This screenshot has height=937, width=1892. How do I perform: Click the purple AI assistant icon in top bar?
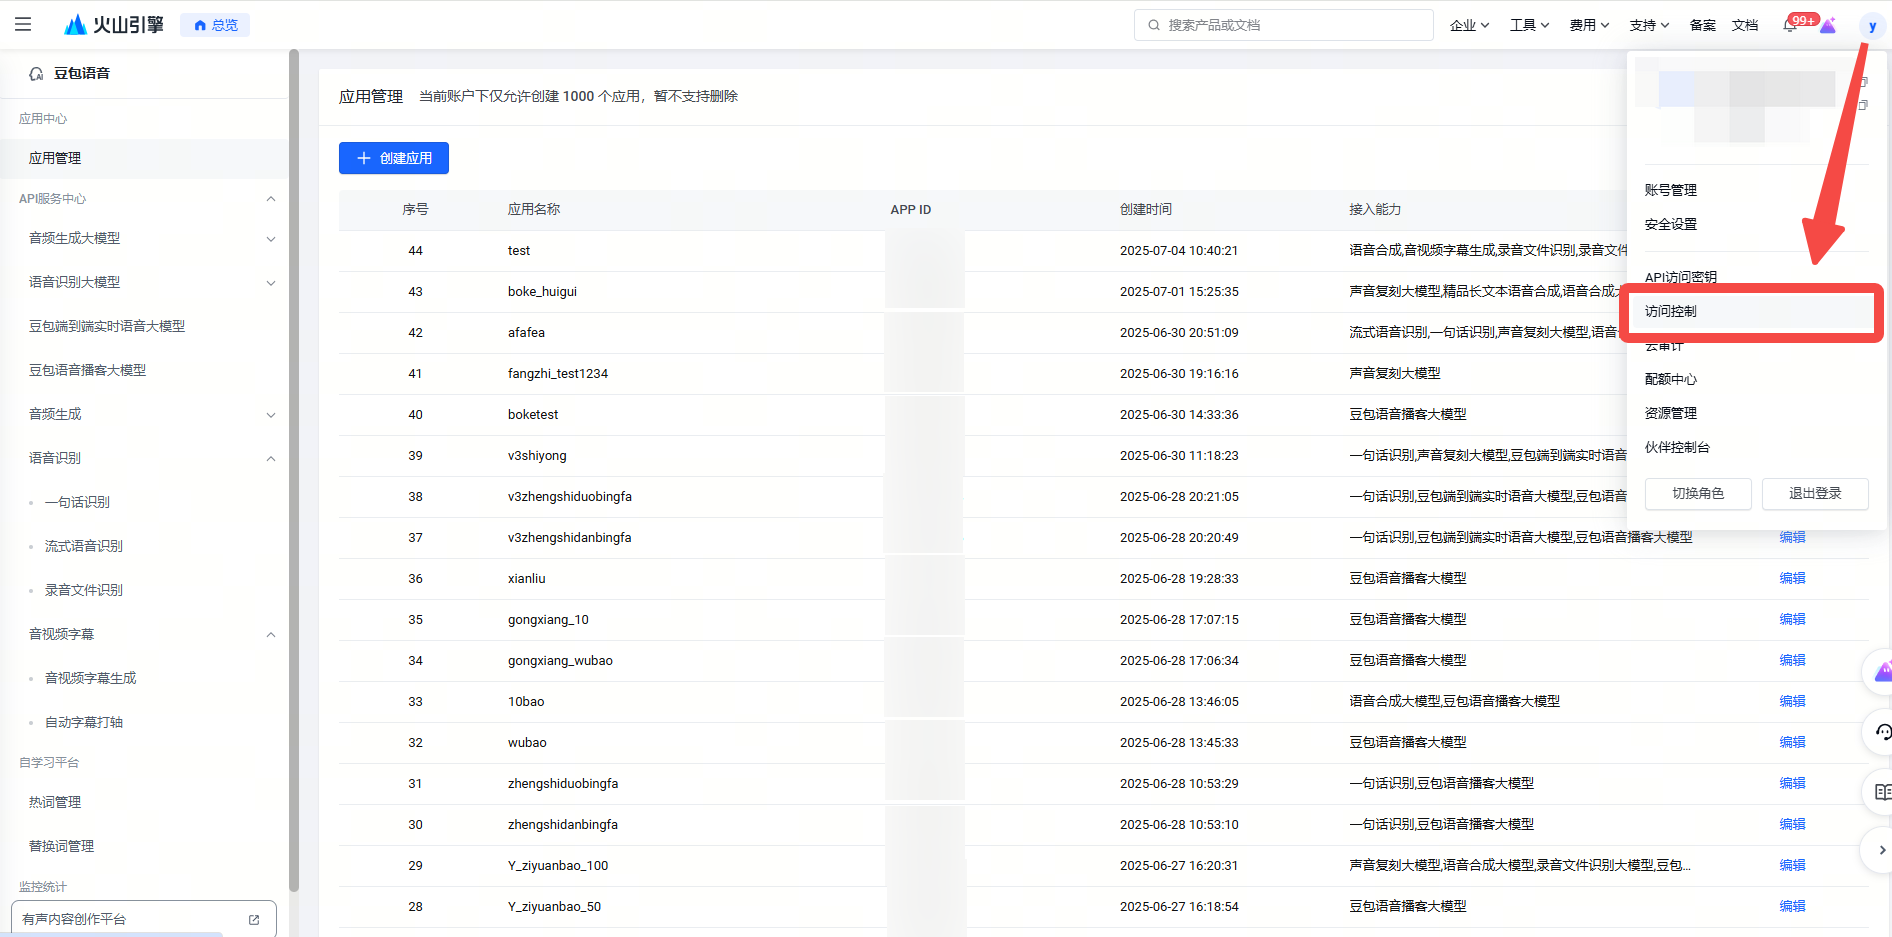[x=1828, y=26]
